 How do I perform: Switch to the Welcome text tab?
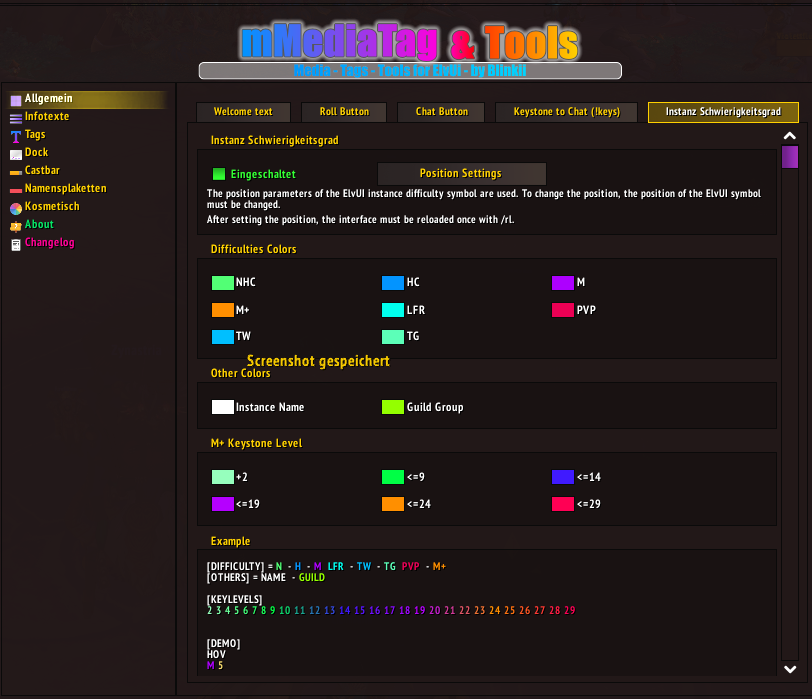(x=243, y=112)
